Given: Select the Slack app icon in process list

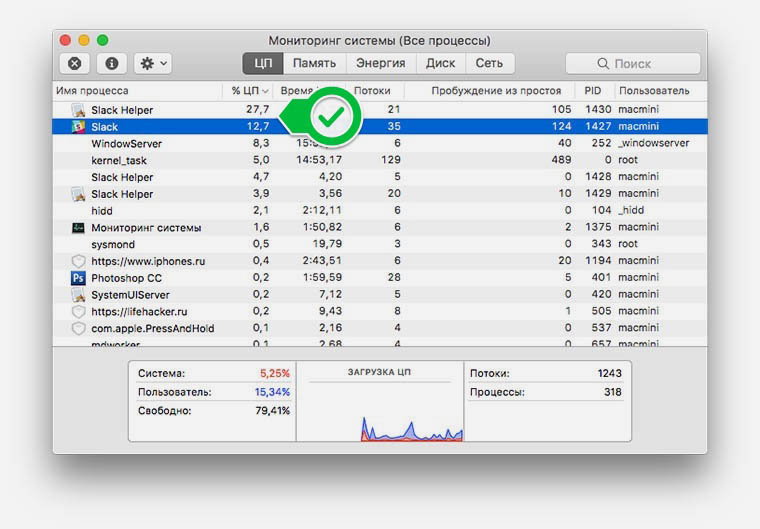Looking at the screenshot, I should [x=78, y=127].
